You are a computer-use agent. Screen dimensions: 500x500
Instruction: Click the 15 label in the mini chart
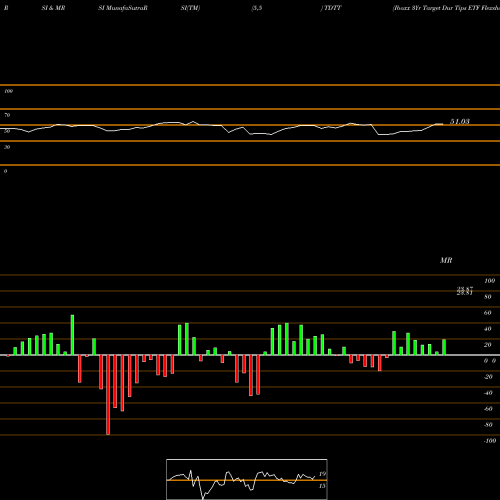(322, 486)
